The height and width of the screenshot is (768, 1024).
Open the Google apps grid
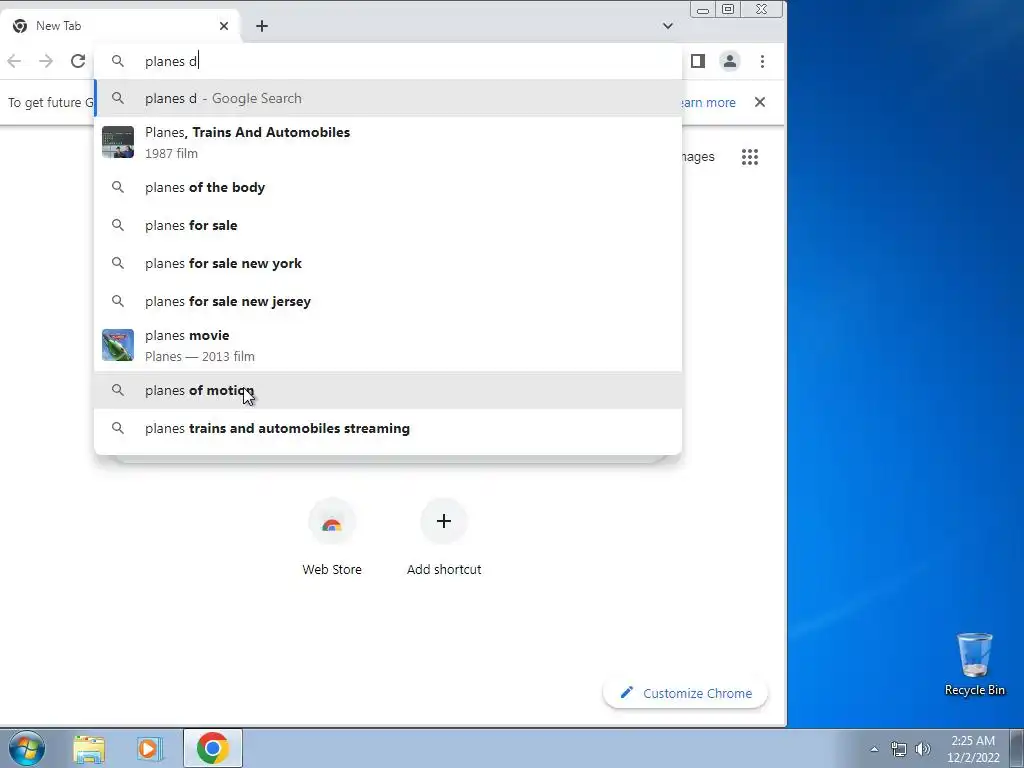[x=750, y=157]
